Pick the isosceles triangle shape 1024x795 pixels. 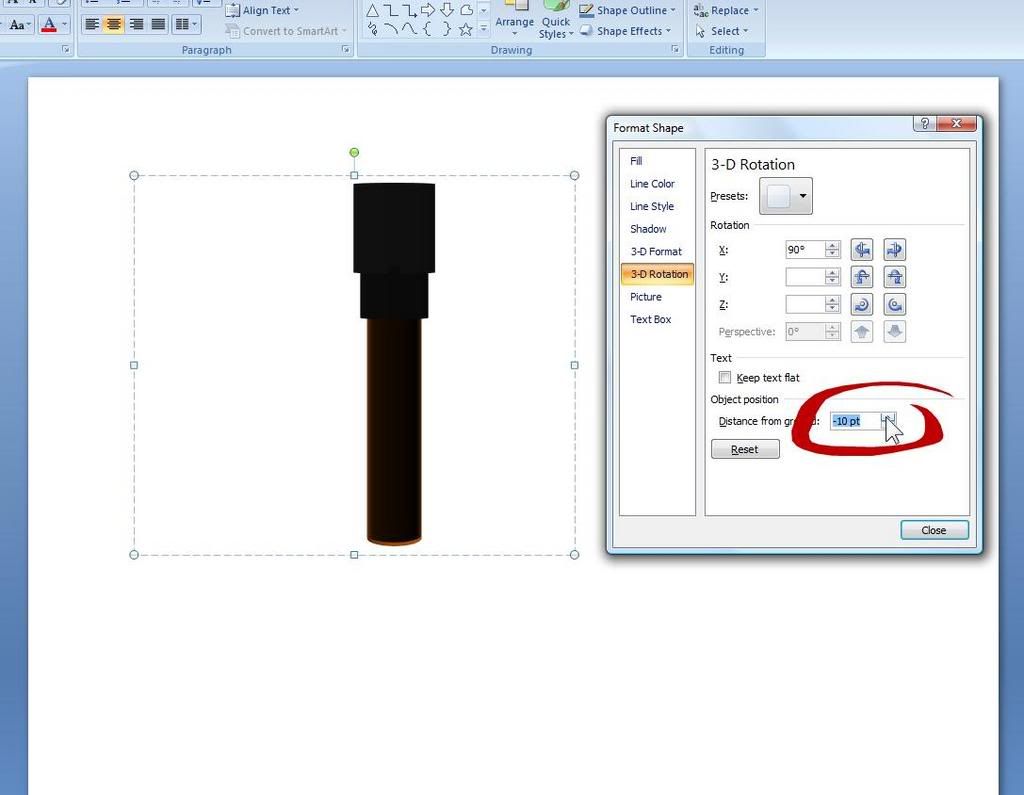(x=372, y=10)
